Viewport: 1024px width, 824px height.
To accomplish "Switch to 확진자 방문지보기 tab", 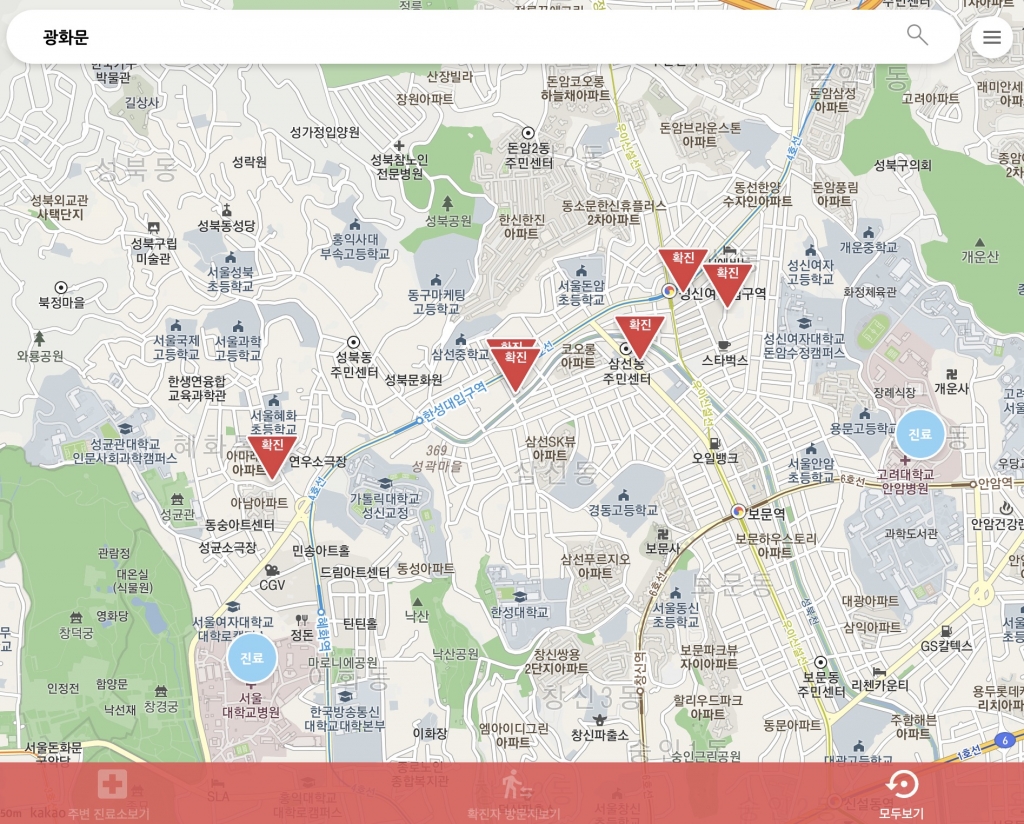I will pyautogui.click(x=513, y=794).
